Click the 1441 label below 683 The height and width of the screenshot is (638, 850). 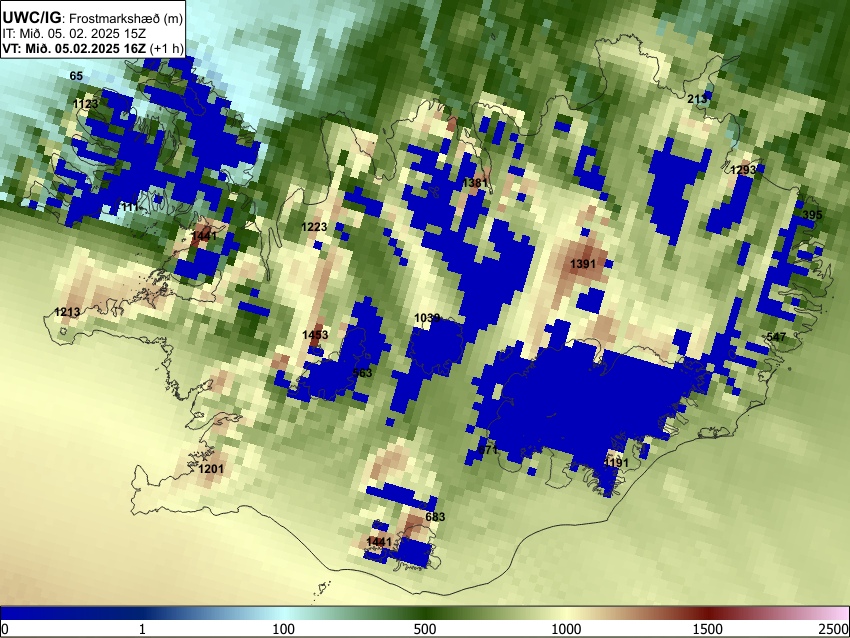[x=379, y=542]
